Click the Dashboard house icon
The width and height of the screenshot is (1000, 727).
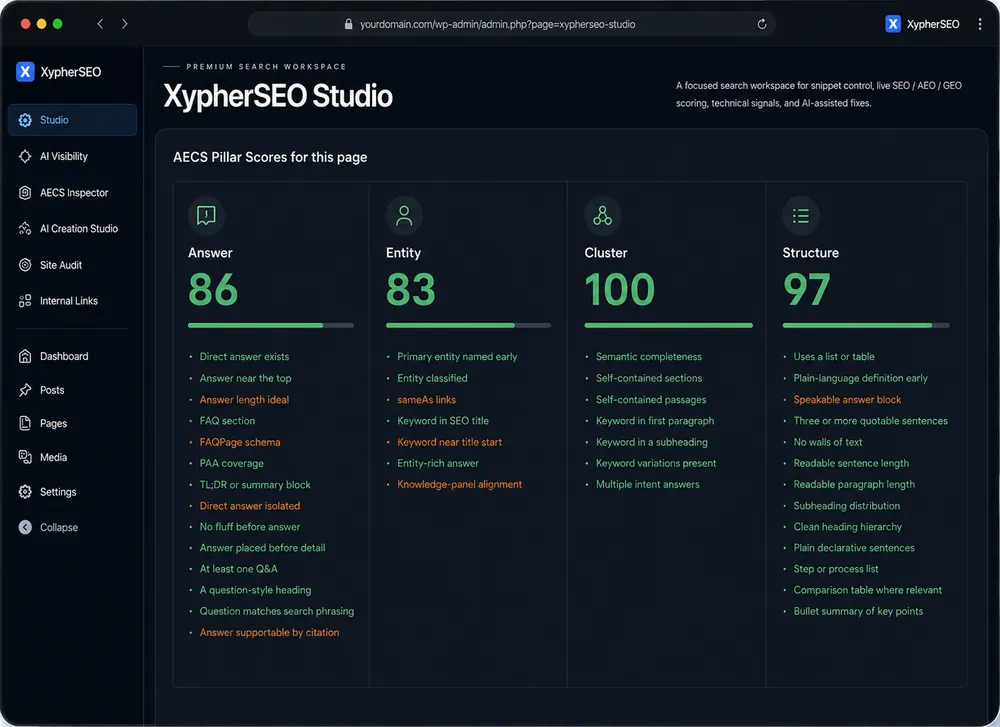25,356
